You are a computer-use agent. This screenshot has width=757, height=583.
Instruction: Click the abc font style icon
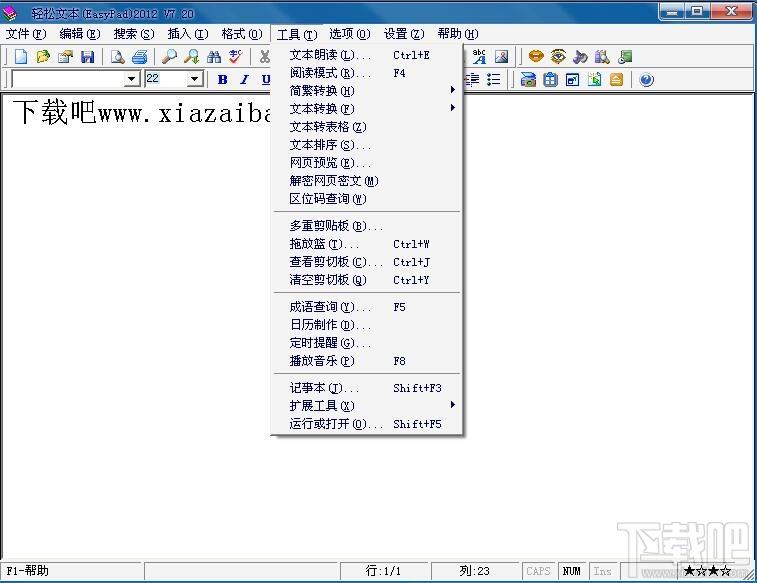[479, 57]
